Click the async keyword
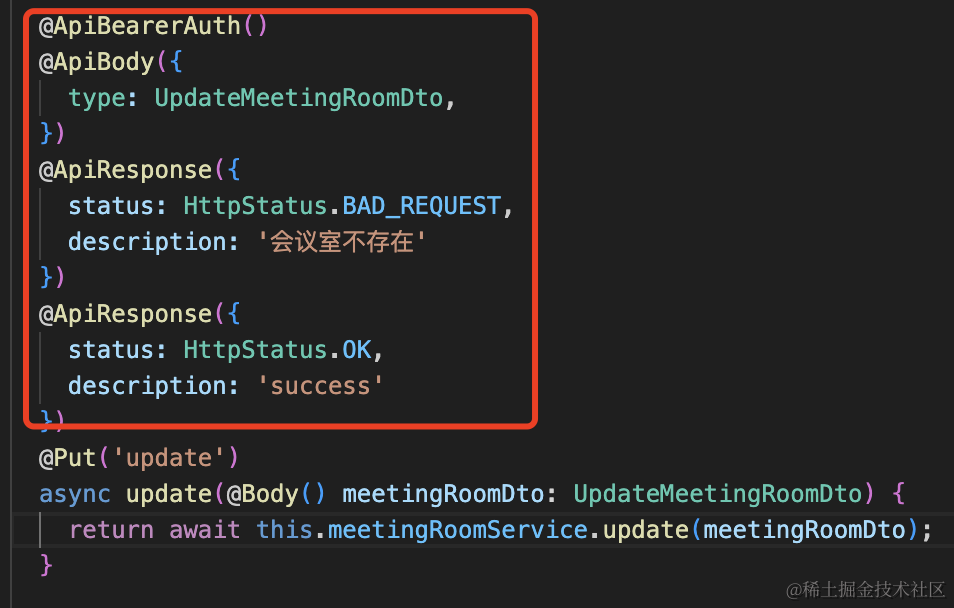954x608 pixels. [75, 494]
